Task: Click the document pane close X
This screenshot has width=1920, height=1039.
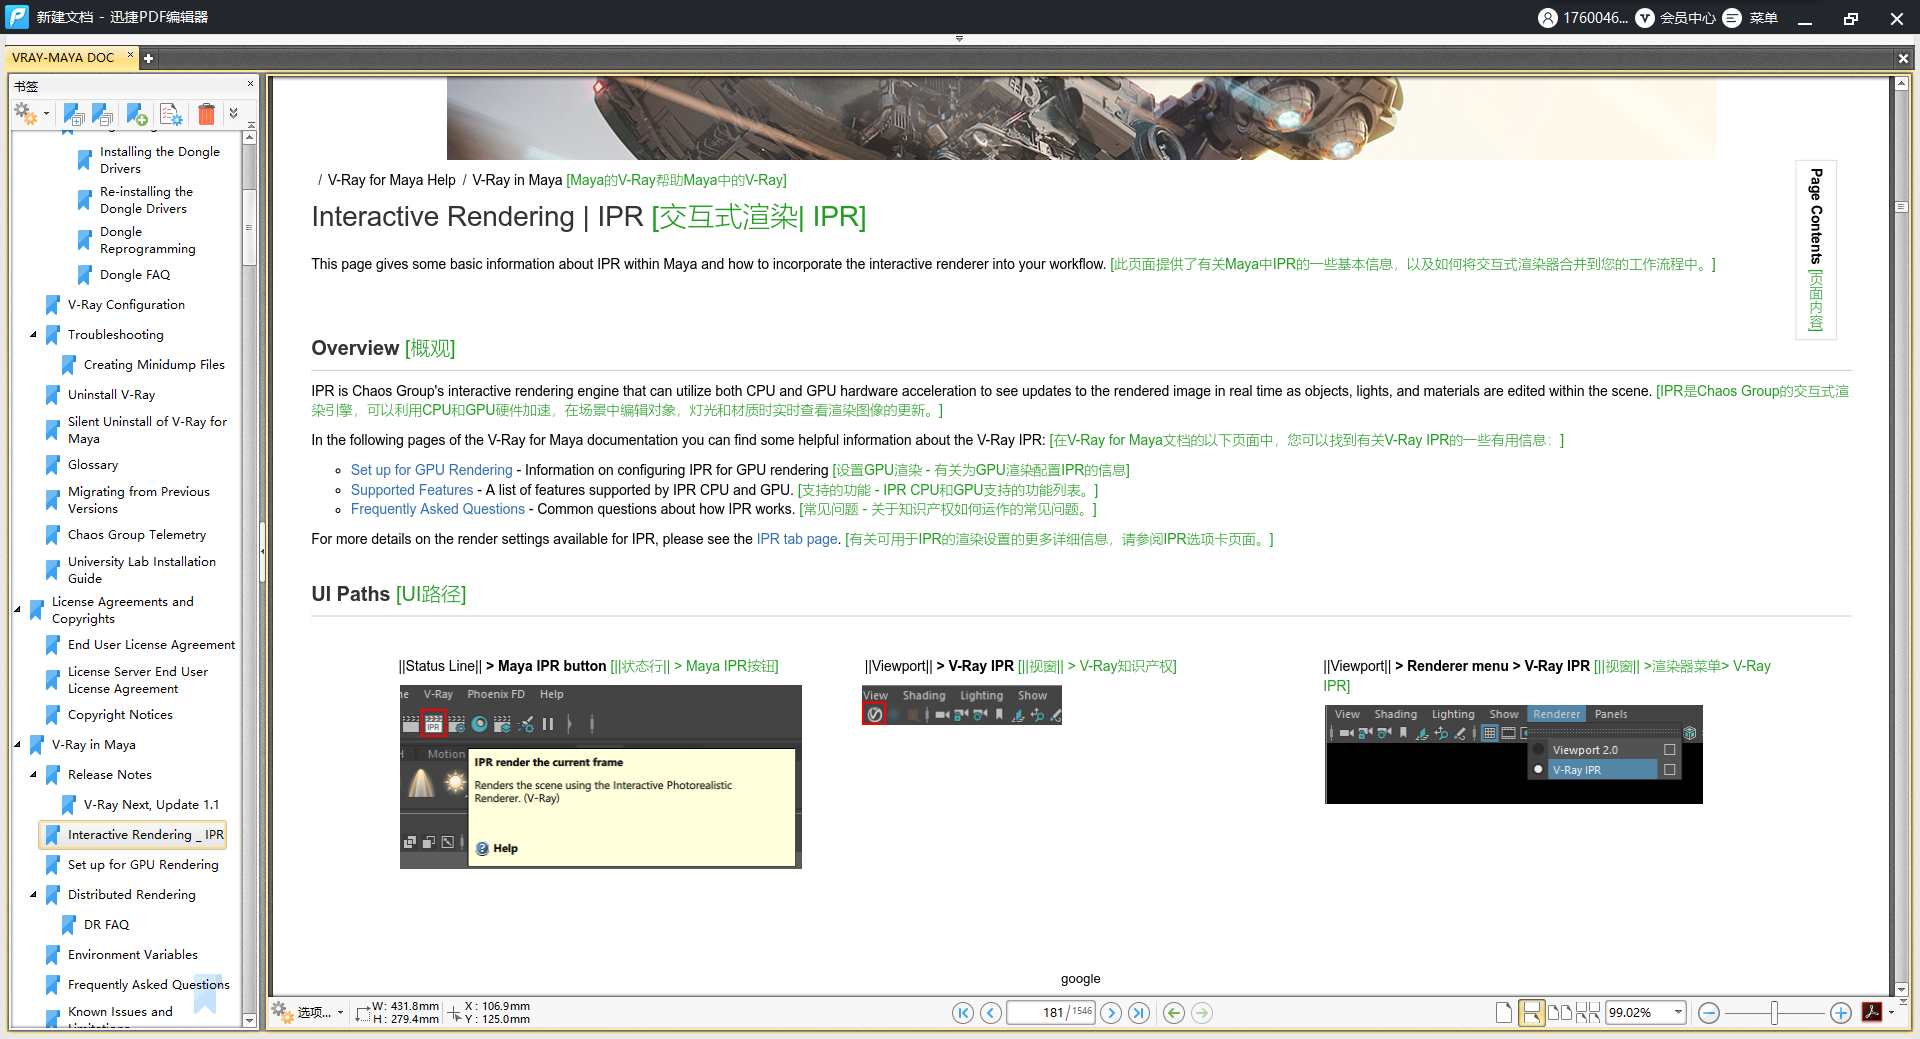Action: (x=1903, y=59)
